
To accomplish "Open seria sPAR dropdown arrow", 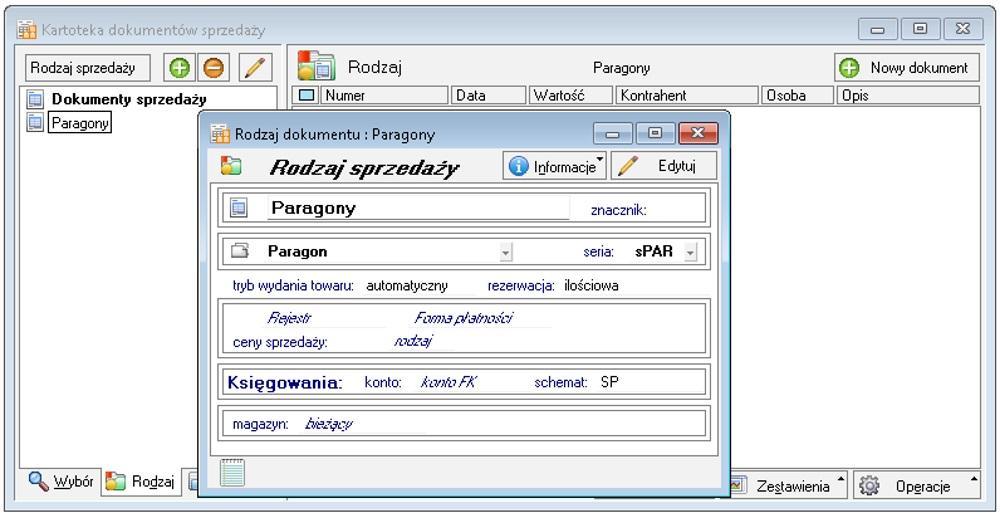I will (689, 253).
